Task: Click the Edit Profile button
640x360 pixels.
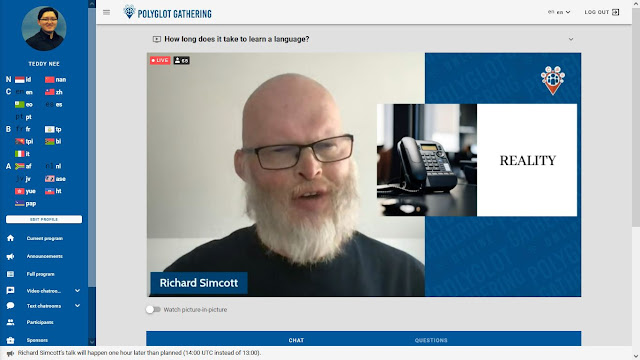Action: (x=44, y=219)
